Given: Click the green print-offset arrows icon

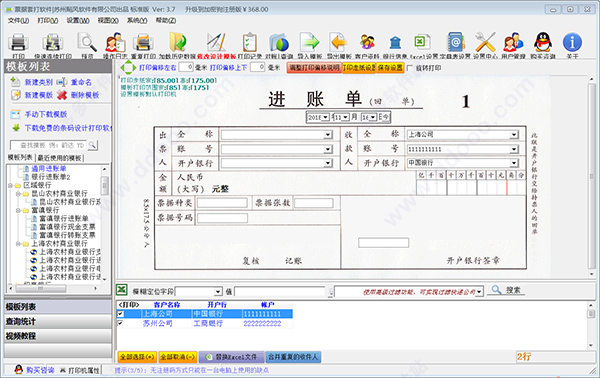Looking at the screenshot, I should tap(128, 68).
